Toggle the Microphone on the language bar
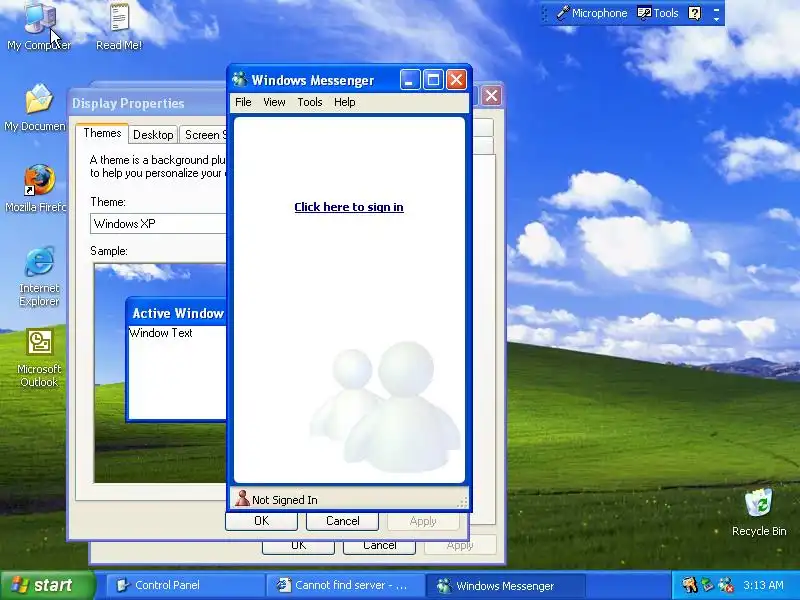Image resolution: width=800 pixels, height=600 pixels. point(592,13)
